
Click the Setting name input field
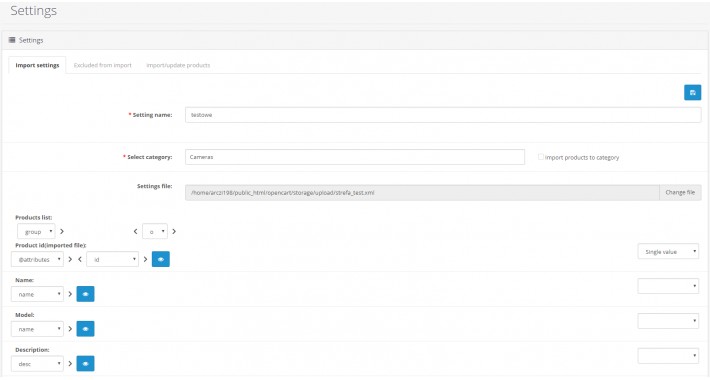point(443,115)
